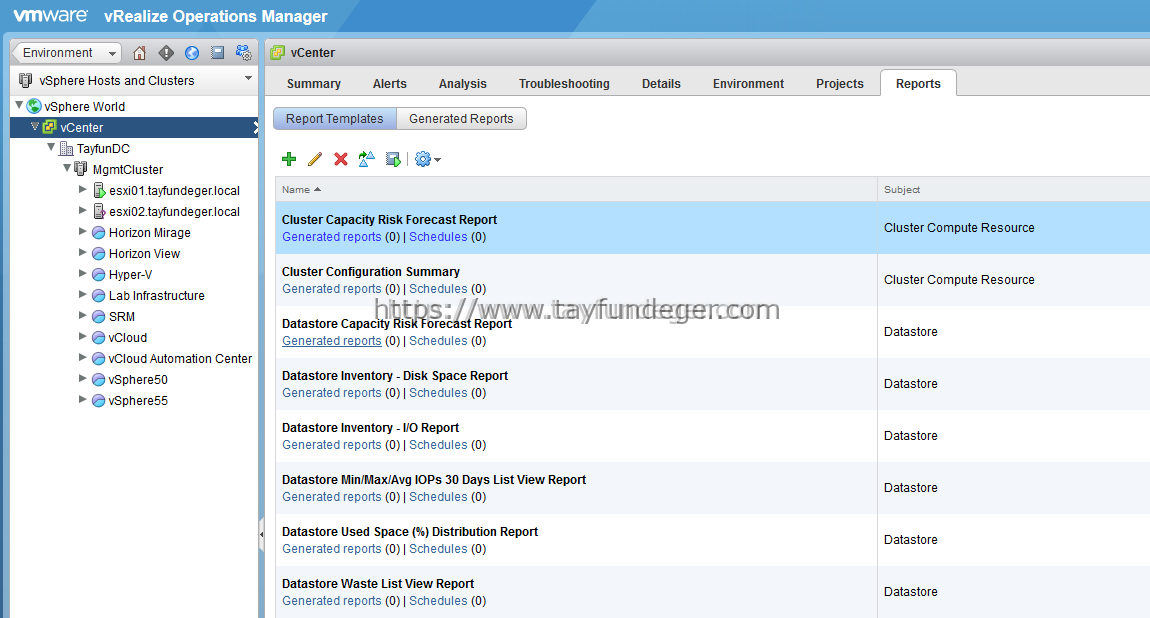
Task: Open the Content icon in the navigation toolbar
Action: (217, 53)
